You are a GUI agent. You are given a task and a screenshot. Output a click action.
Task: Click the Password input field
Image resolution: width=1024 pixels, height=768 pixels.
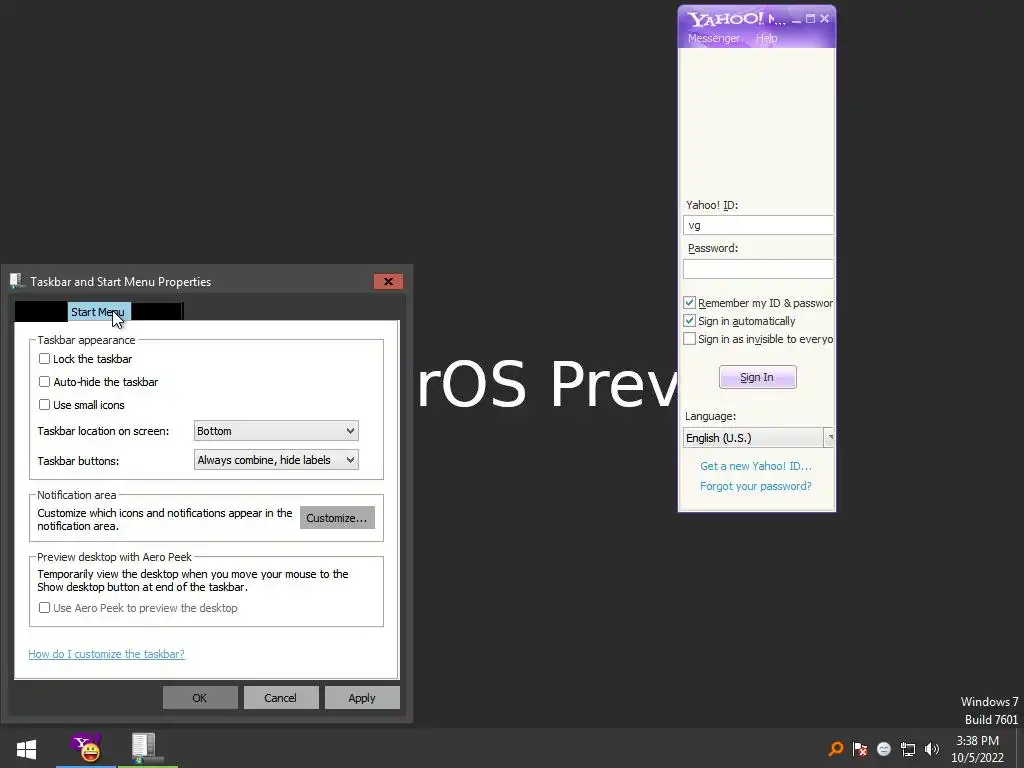pos(758,268)
